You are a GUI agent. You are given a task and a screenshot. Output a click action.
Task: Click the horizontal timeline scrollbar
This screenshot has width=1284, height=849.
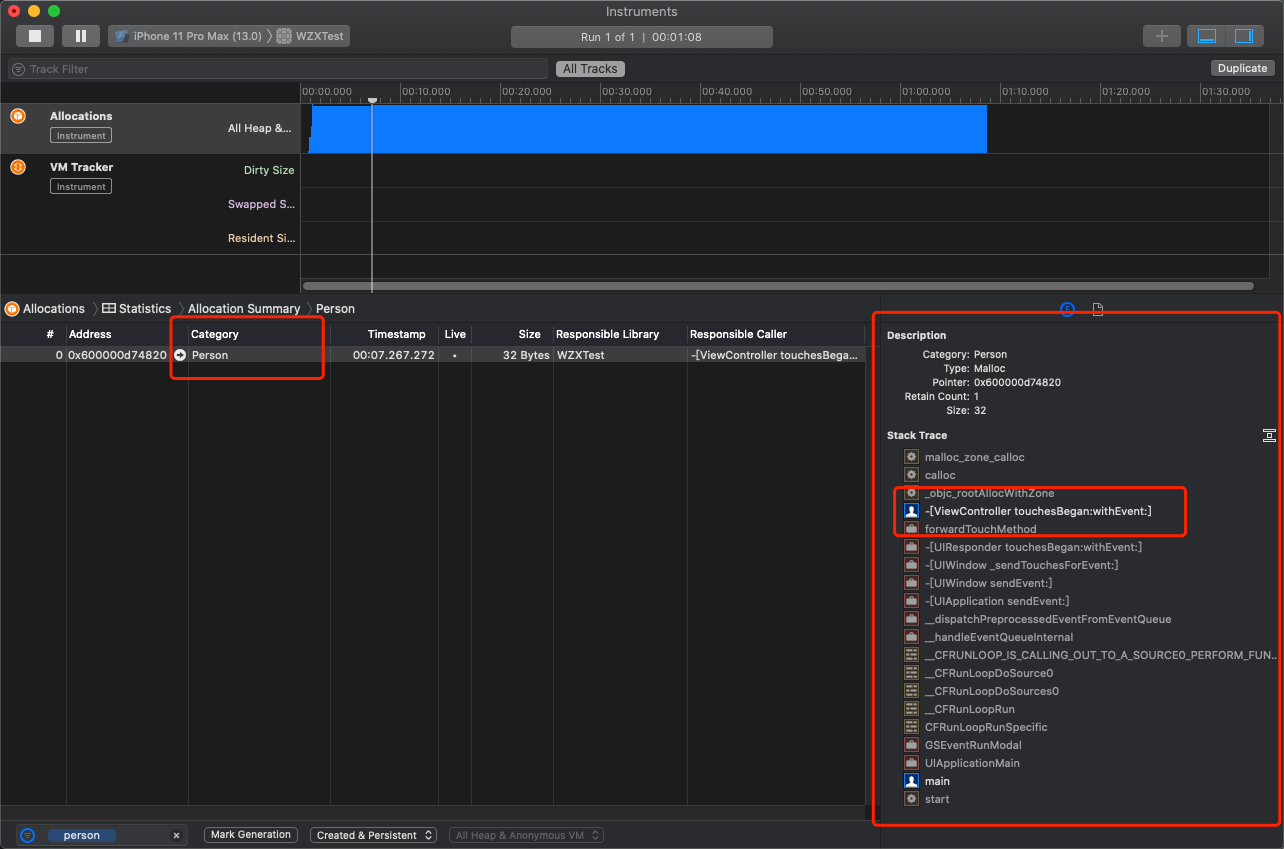click(778, 286)
